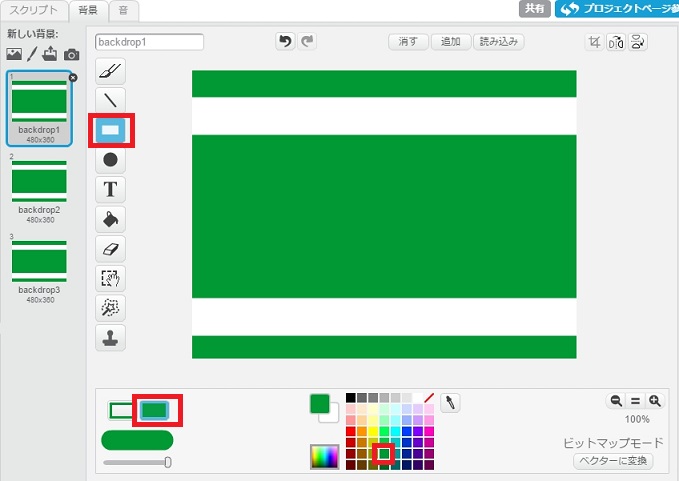Click Upload backdrop from file icon
Viewport: 679px width, 481px height.
pos(50,54)
